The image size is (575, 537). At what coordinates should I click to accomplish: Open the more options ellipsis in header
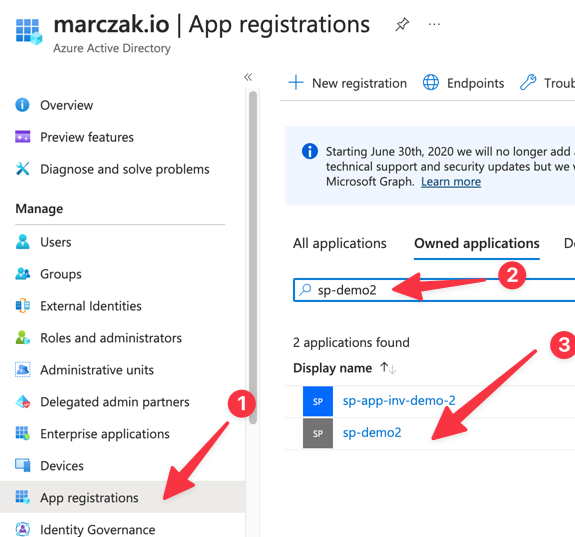pyautogui.click(x=434, y=25)
